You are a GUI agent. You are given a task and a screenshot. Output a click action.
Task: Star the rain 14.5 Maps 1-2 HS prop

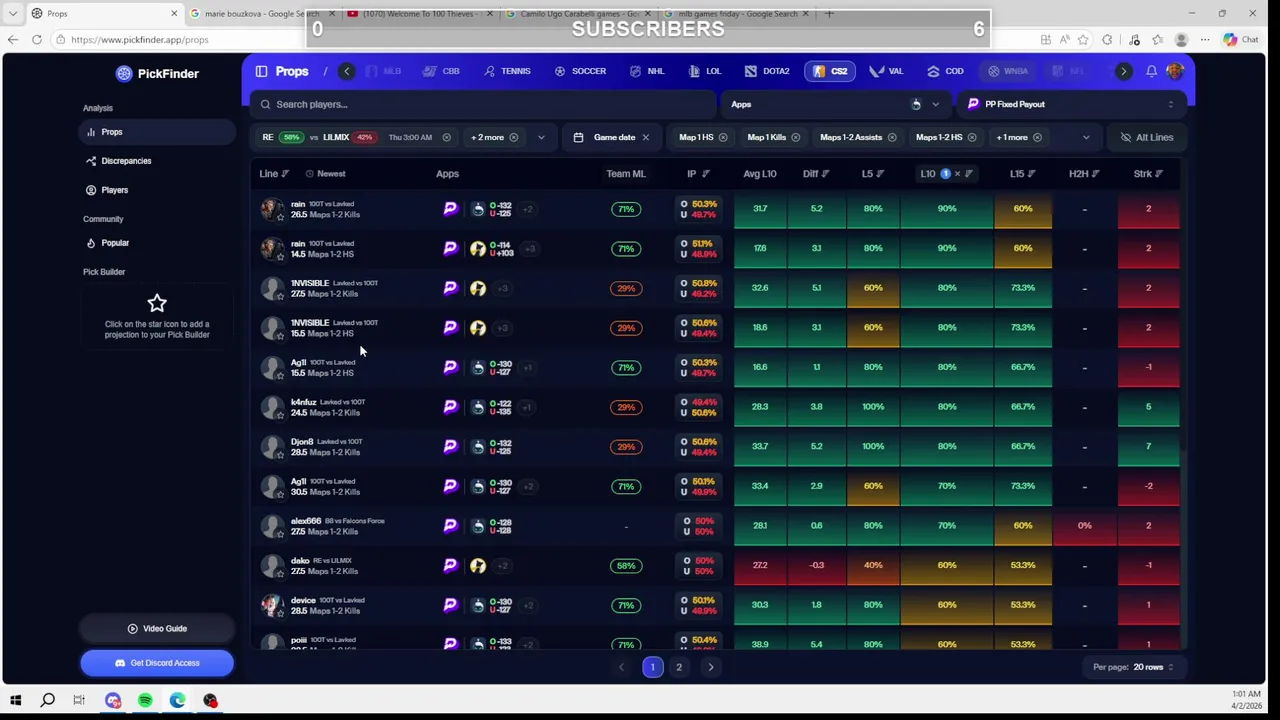[x=280, y=255]
